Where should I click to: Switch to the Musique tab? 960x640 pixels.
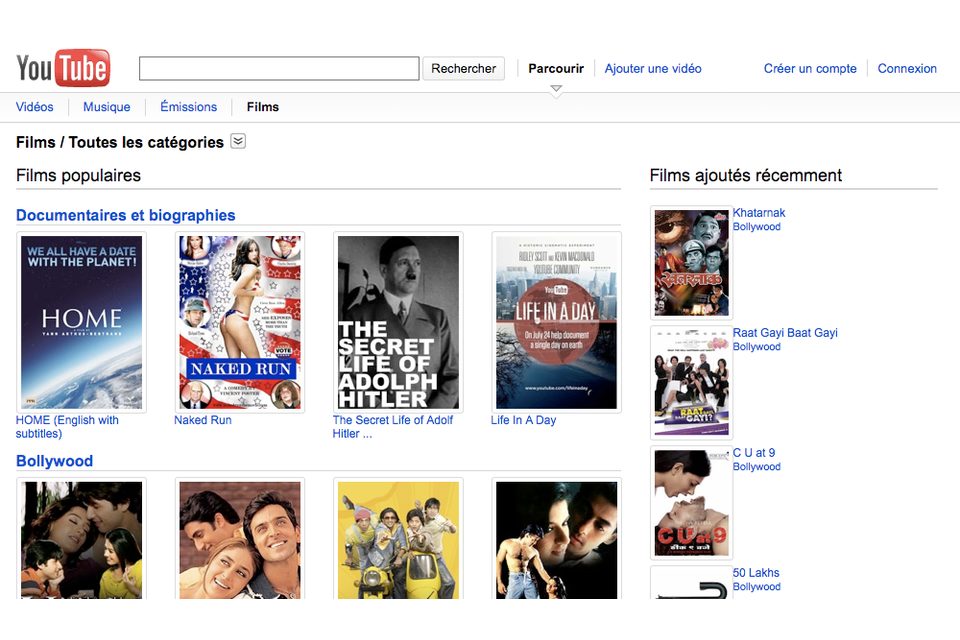(x=107, y=107)
